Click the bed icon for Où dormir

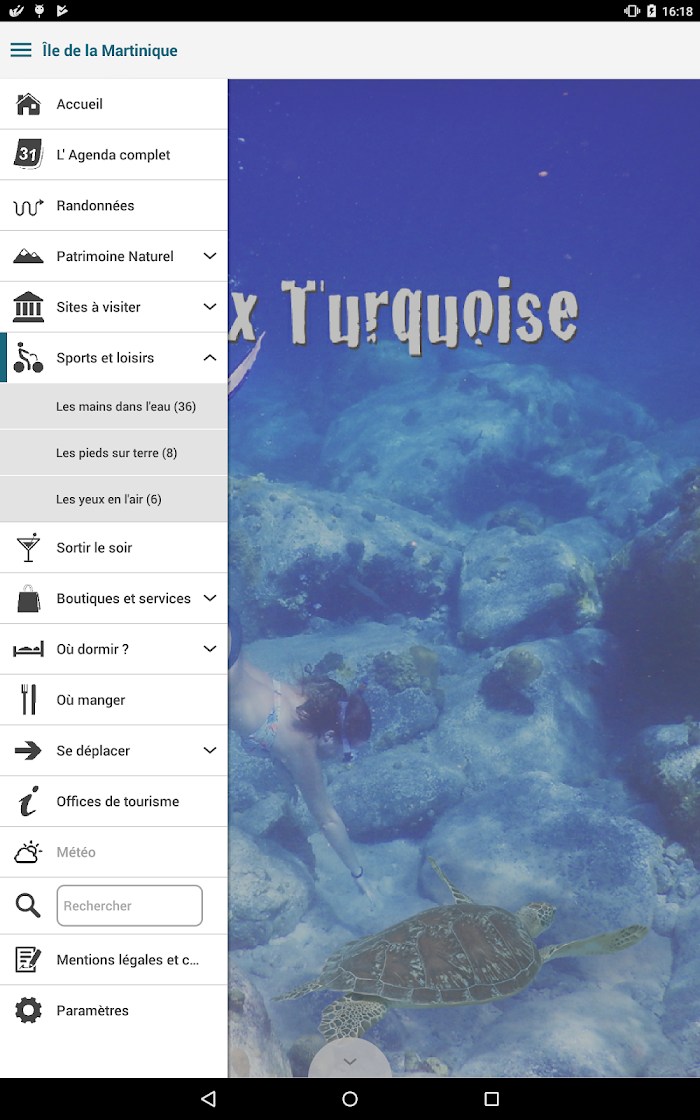(28, 649)
